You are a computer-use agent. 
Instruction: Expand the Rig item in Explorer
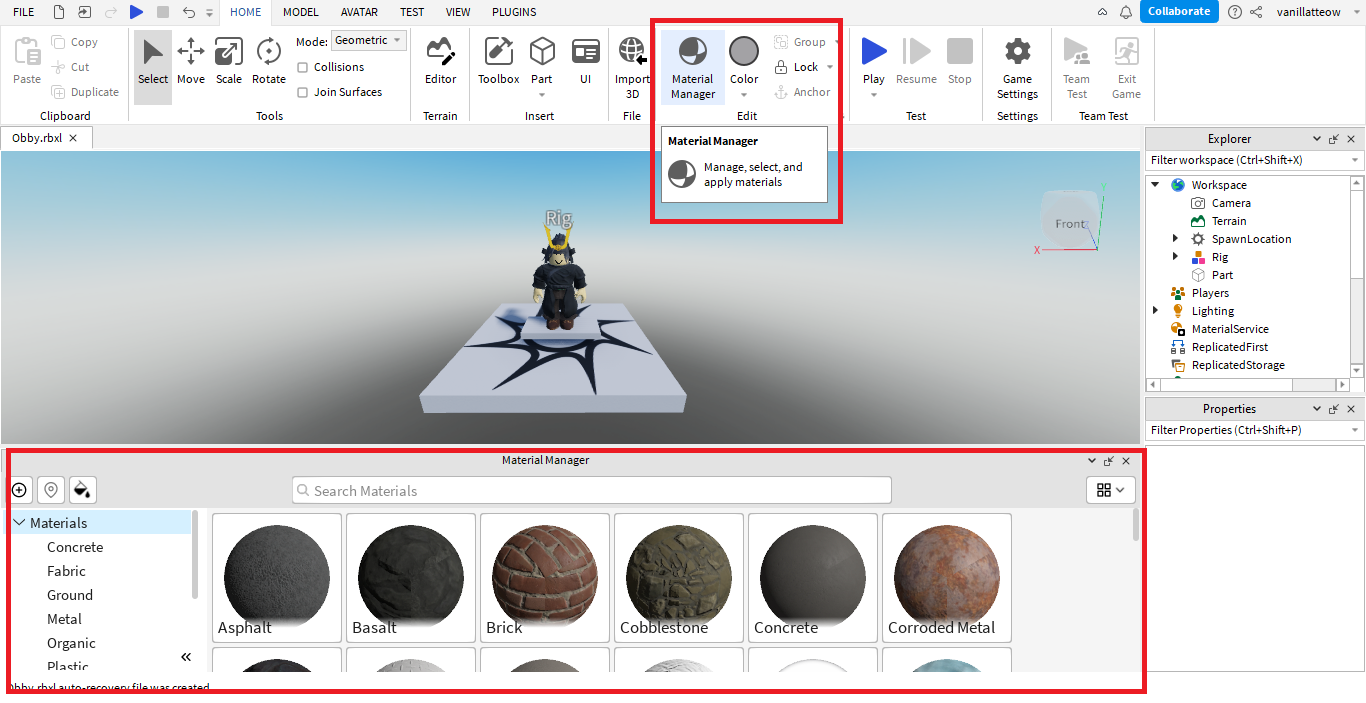(1175, 257)
